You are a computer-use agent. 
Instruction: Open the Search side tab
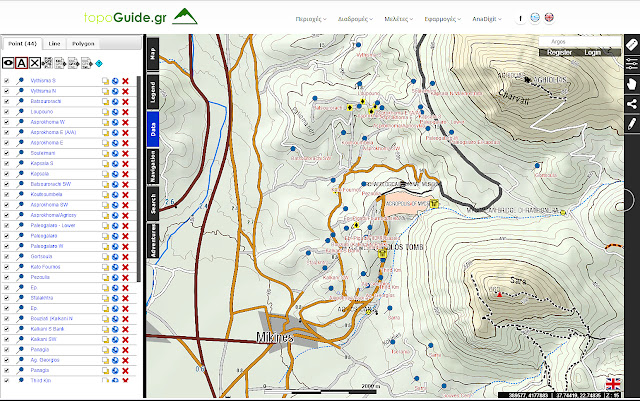click(x=153, y=203)
